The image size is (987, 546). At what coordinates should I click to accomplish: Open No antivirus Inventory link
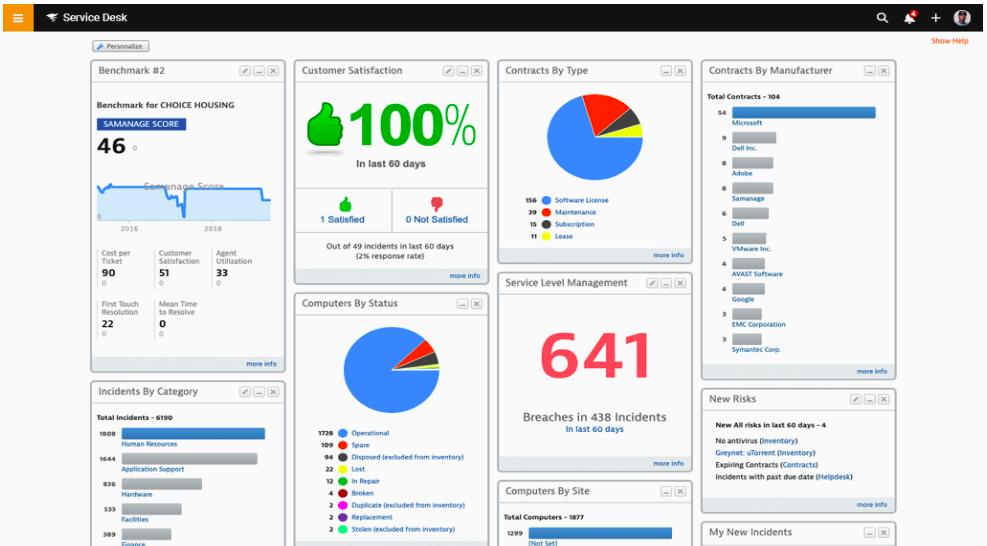point(778,441)
